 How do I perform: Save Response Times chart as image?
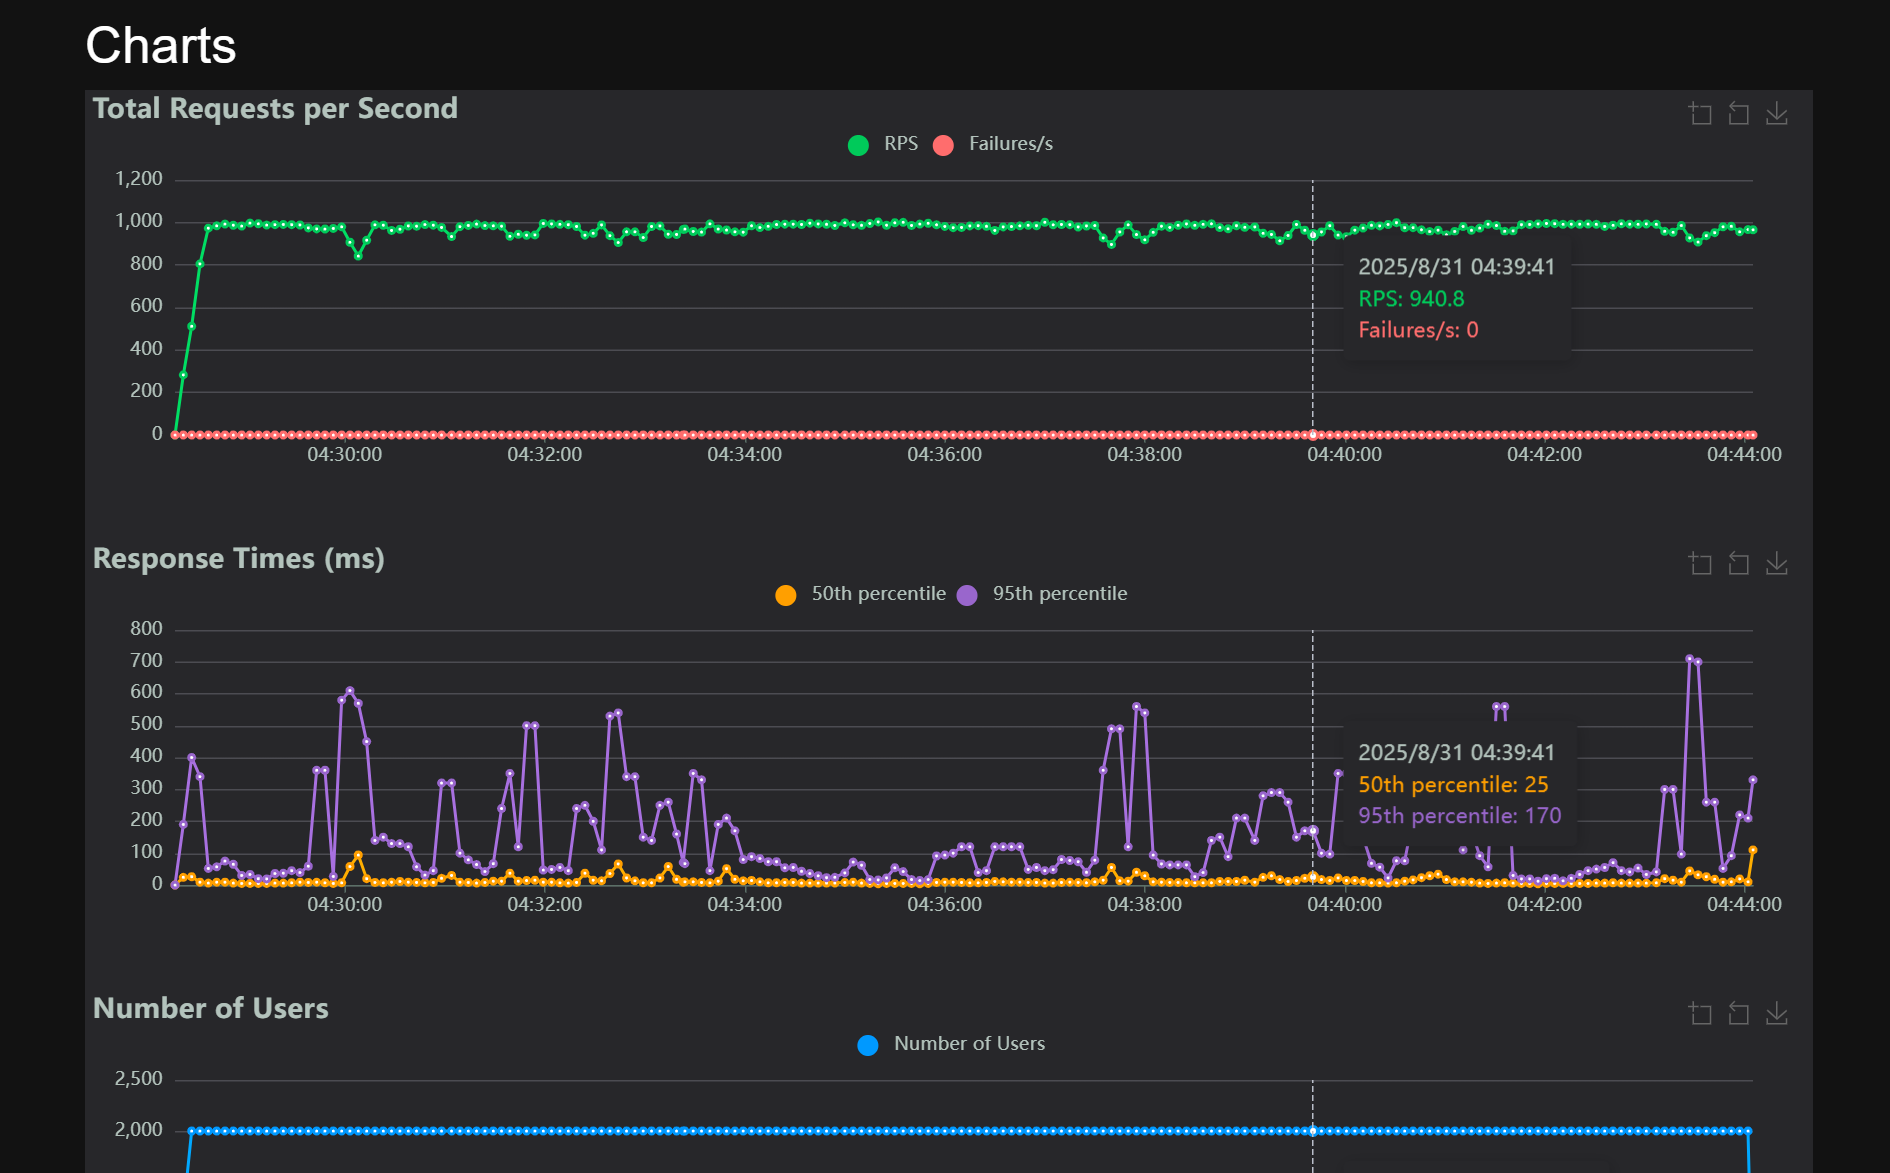pos(1776,564)
